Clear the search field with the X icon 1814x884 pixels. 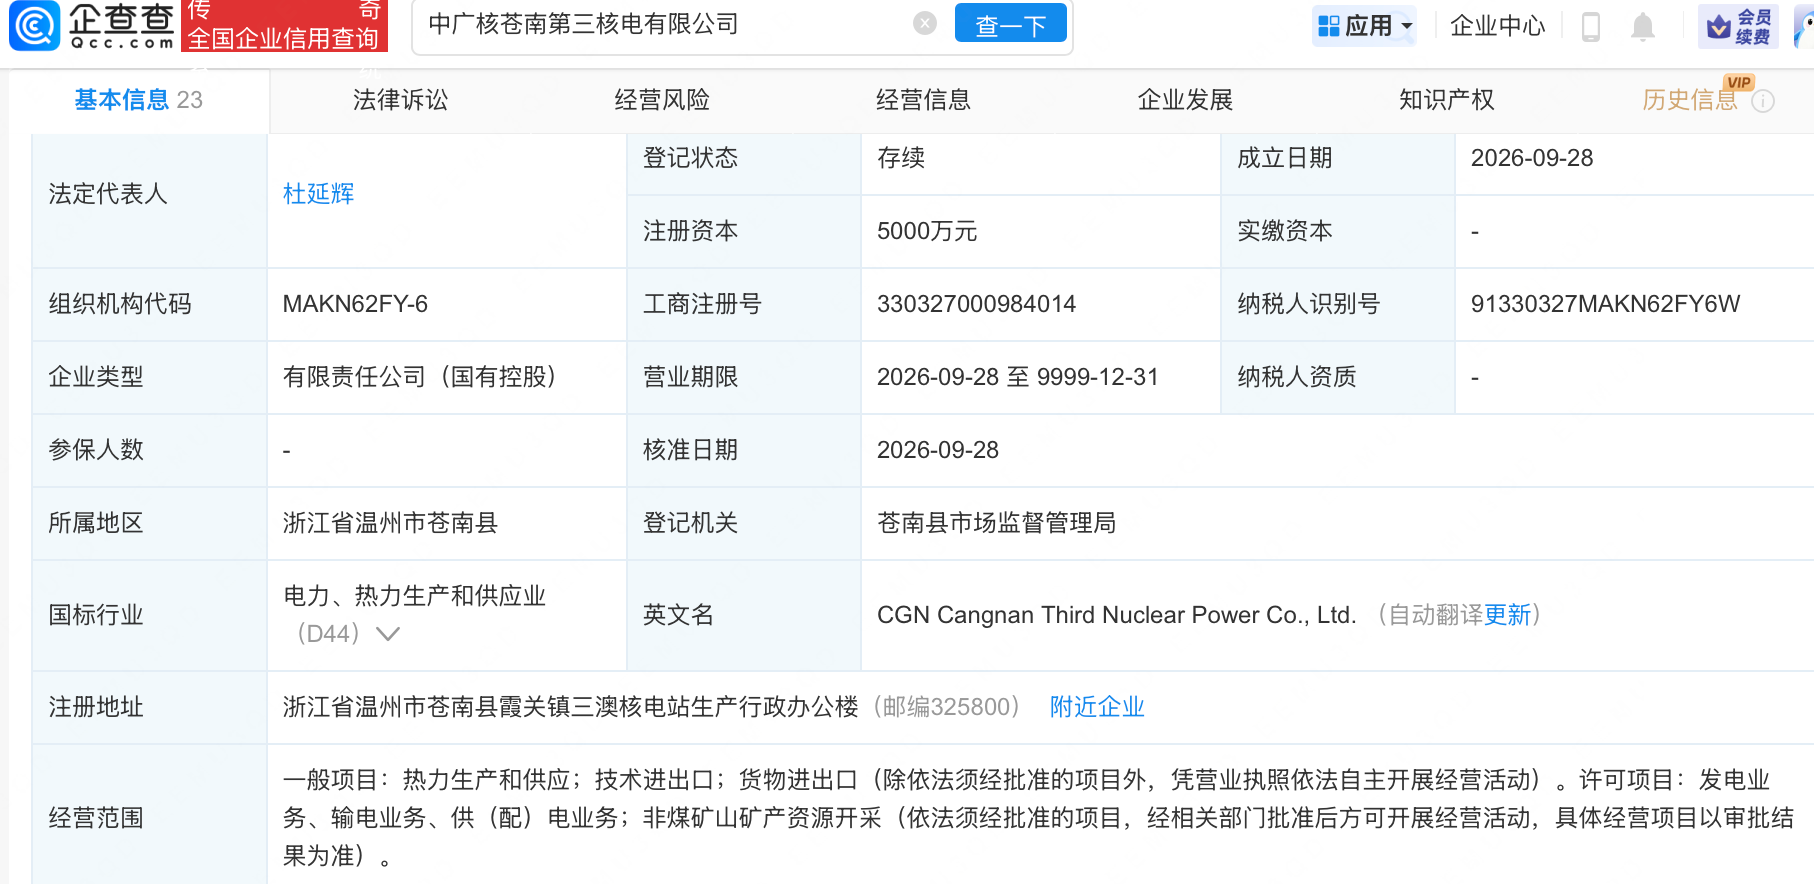tap(925, 23)
